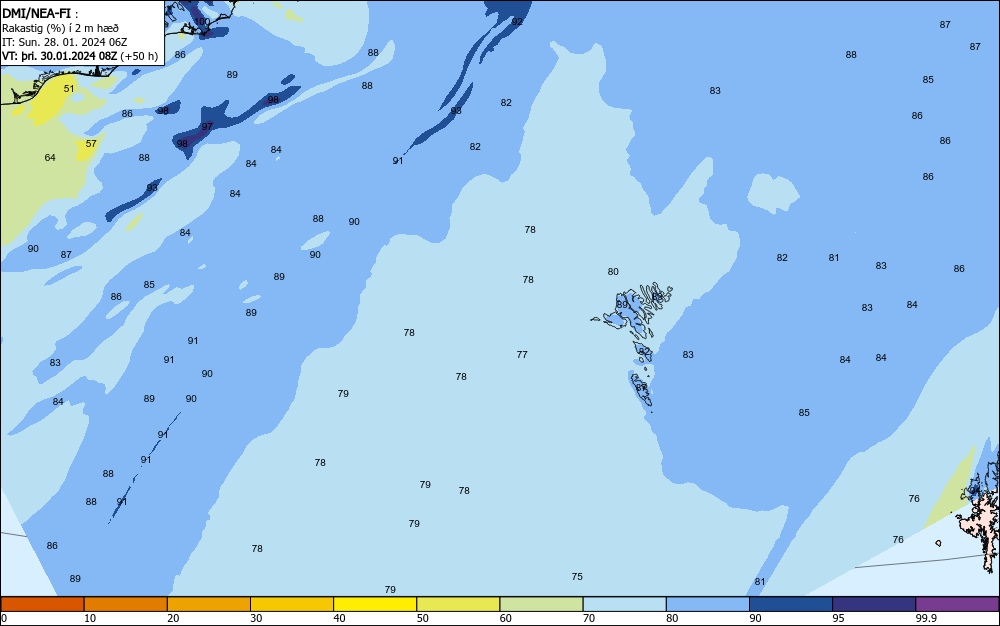
Task: Click the indigo 95–99.9 legend segment
Action: 874,604
